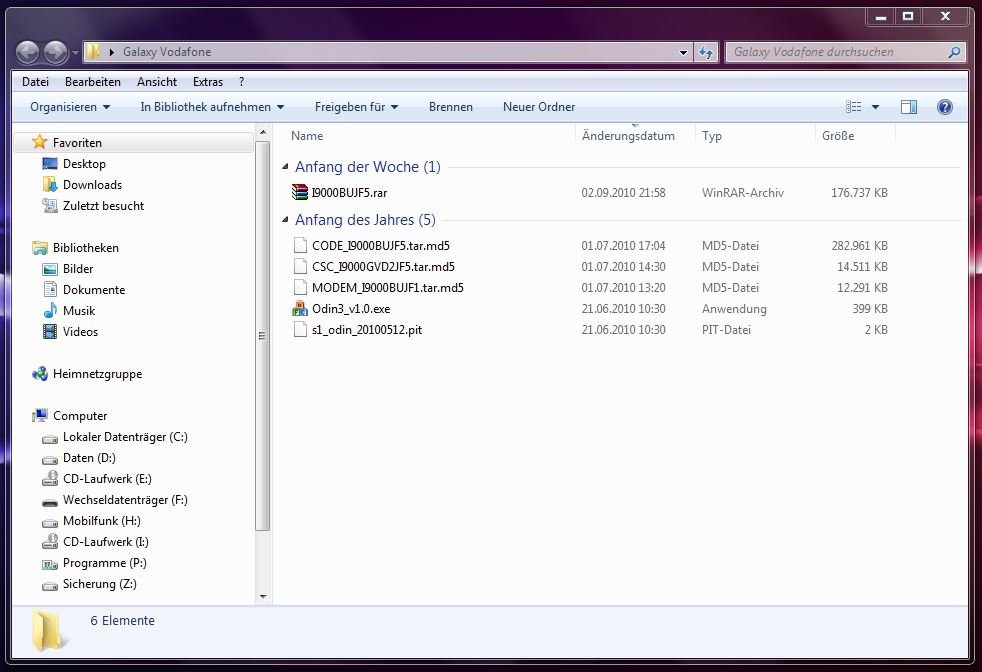The height and width of the screenshot is (672, 982).
Task: Click the blue help icon
Action: point(944,107)
